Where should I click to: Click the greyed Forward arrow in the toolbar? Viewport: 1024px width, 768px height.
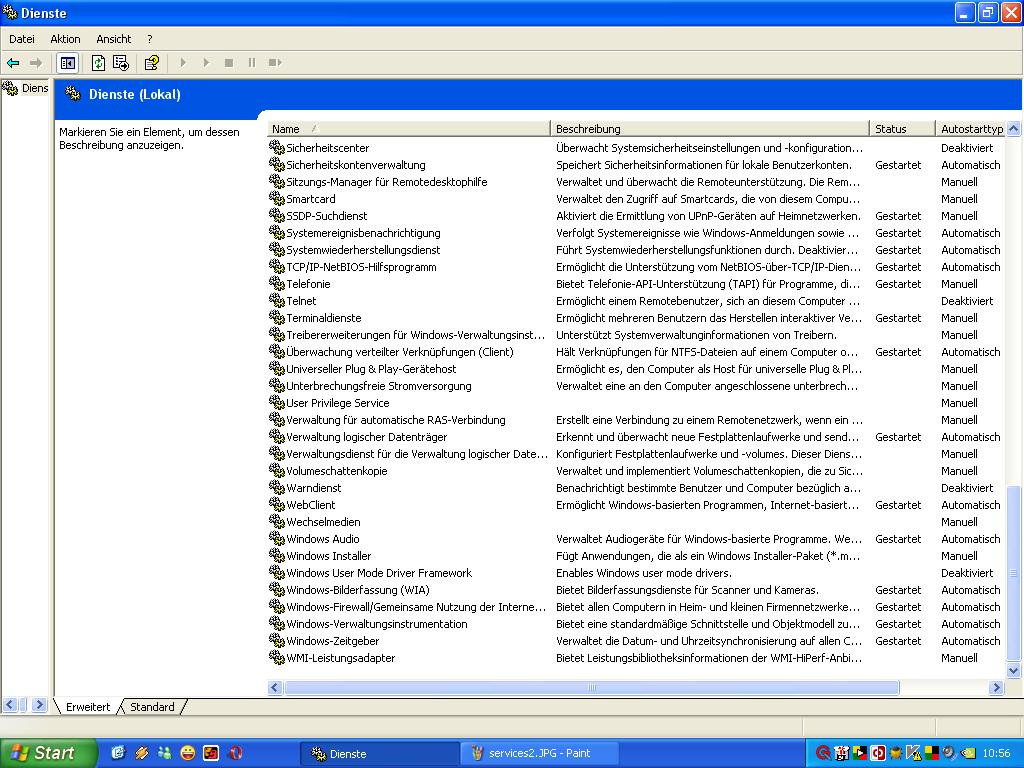pyautogui.click(x=36, y=63)
